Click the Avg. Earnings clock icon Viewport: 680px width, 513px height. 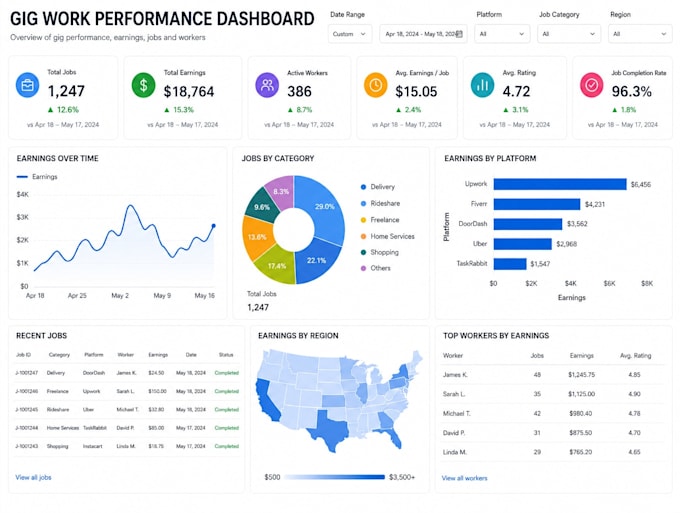coord(376,85)
